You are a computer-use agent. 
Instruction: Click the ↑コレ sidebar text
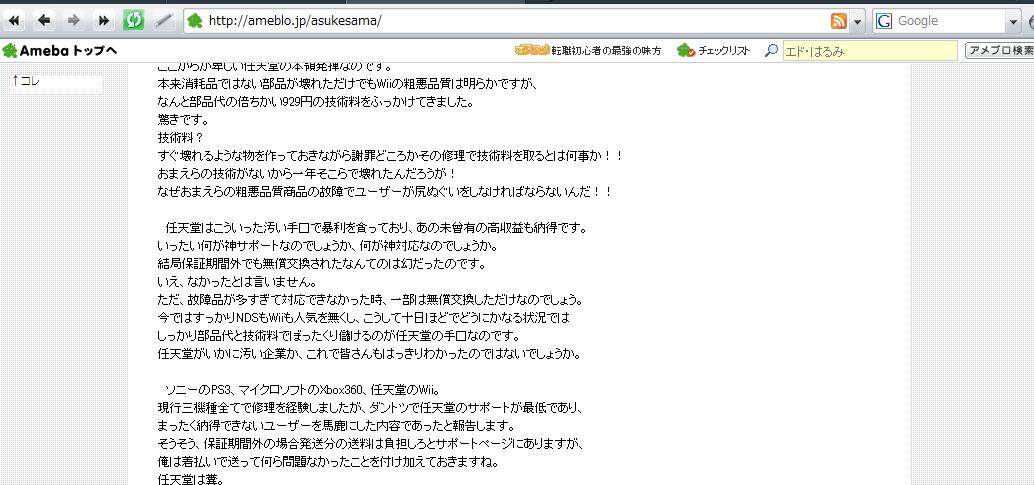pos(26,81)
